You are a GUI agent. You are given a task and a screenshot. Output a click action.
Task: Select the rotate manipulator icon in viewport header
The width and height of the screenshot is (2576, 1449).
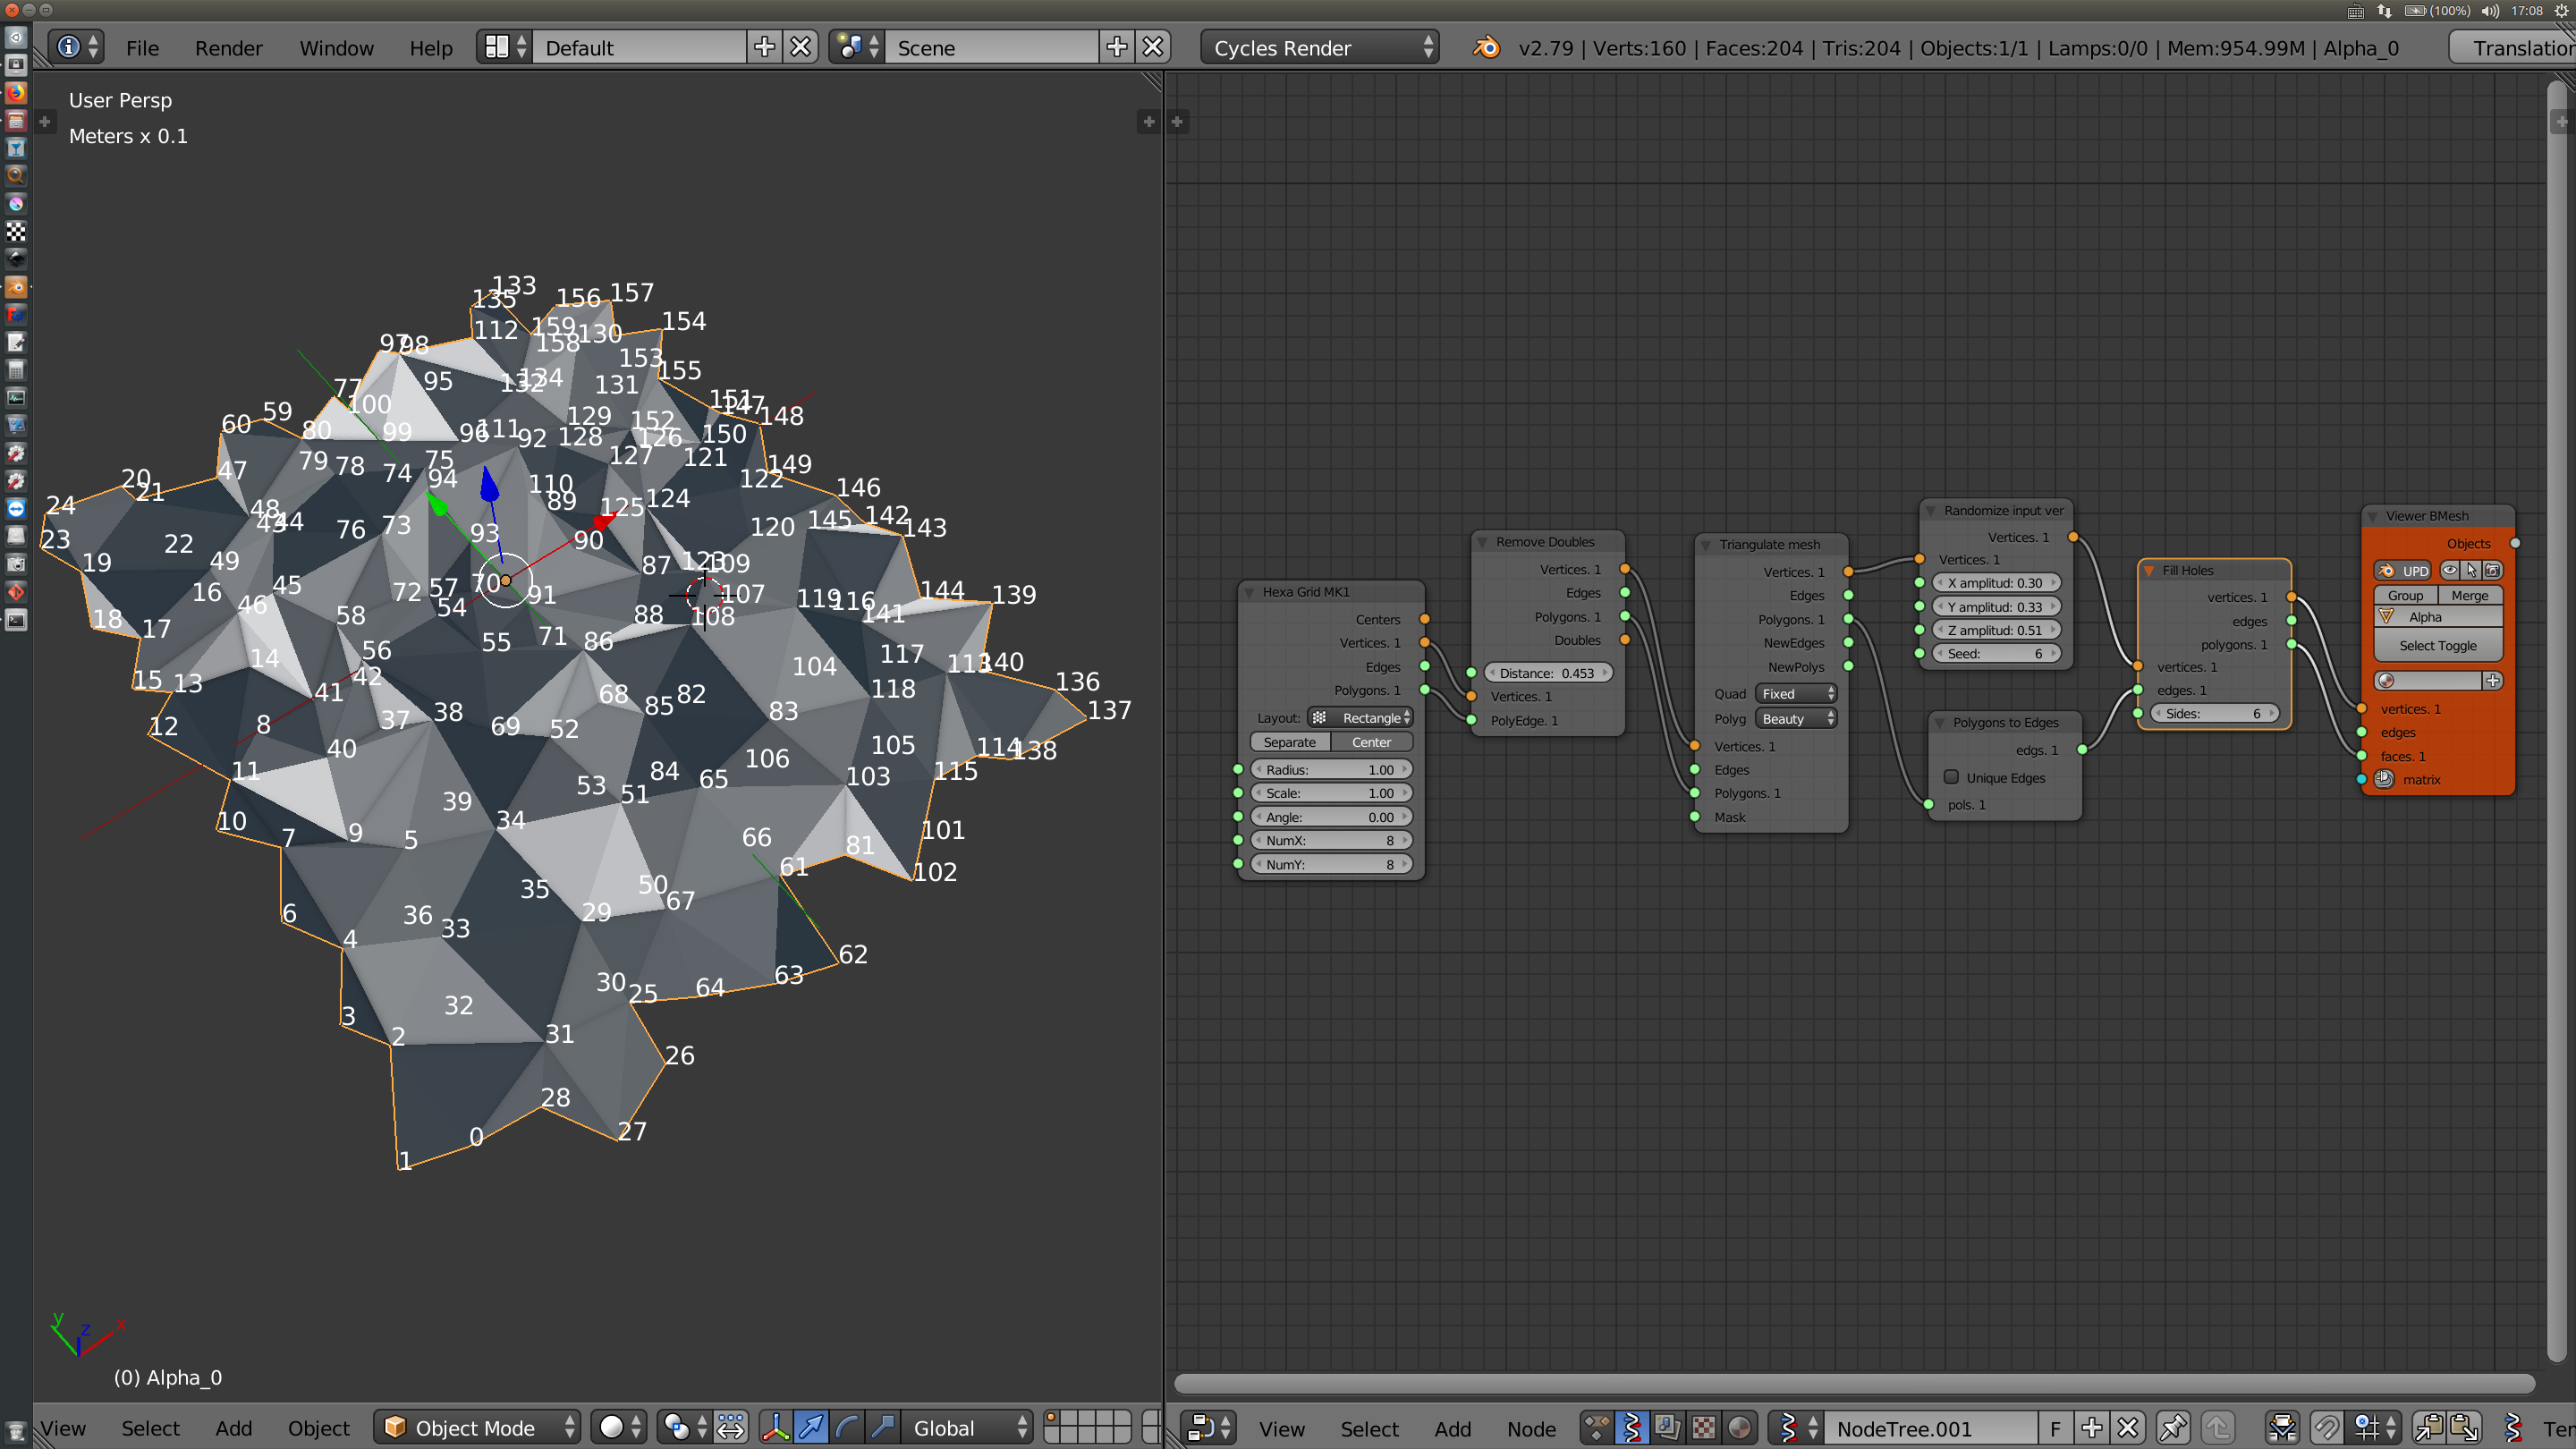coord(847,1427)
